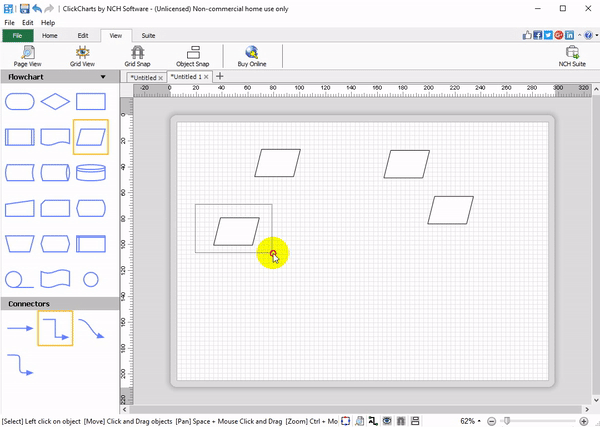This screenshot has height=427, width=600.
Task: Click the Redo arrow in title bar
Action: tap(49, 8)
